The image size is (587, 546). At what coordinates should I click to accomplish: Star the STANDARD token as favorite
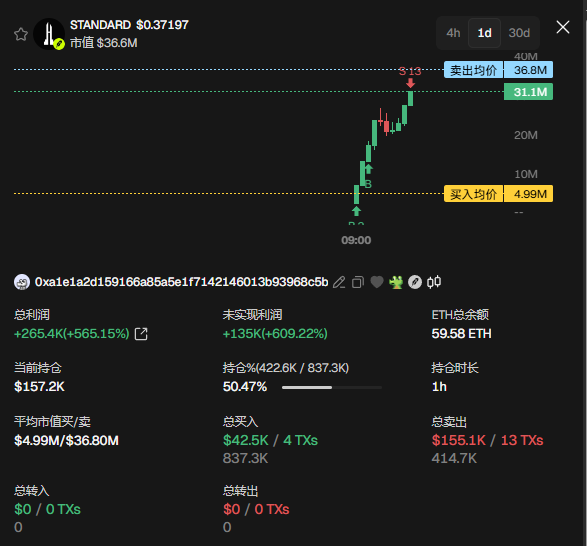point(21,34)
